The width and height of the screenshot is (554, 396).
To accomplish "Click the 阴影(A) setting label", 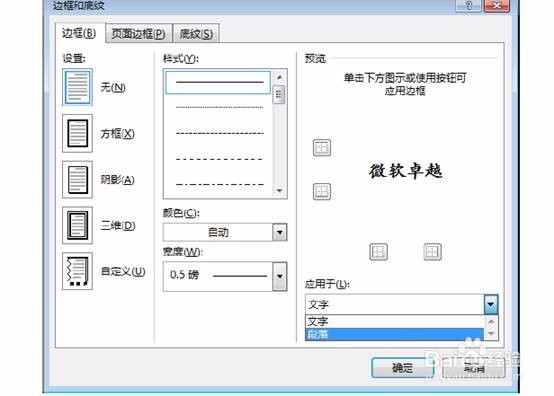I will (x=117, y=180).
